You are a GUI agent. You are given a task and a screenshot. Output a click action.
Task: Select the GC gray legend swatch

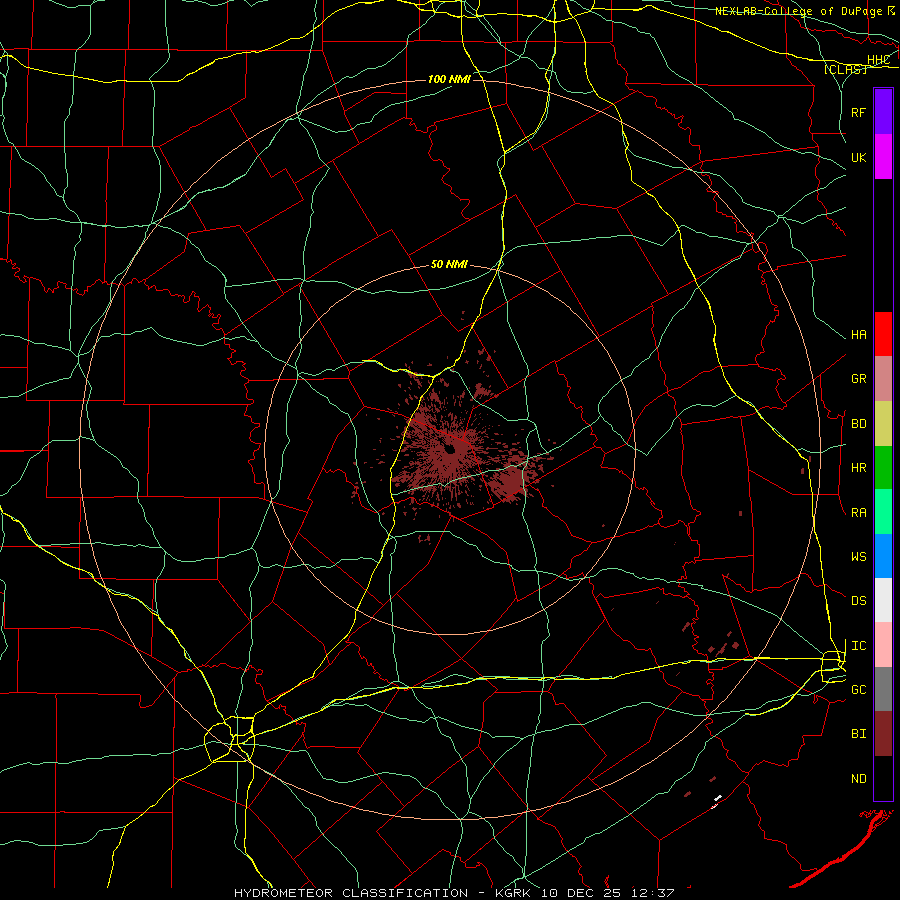[x=883, y=689]
